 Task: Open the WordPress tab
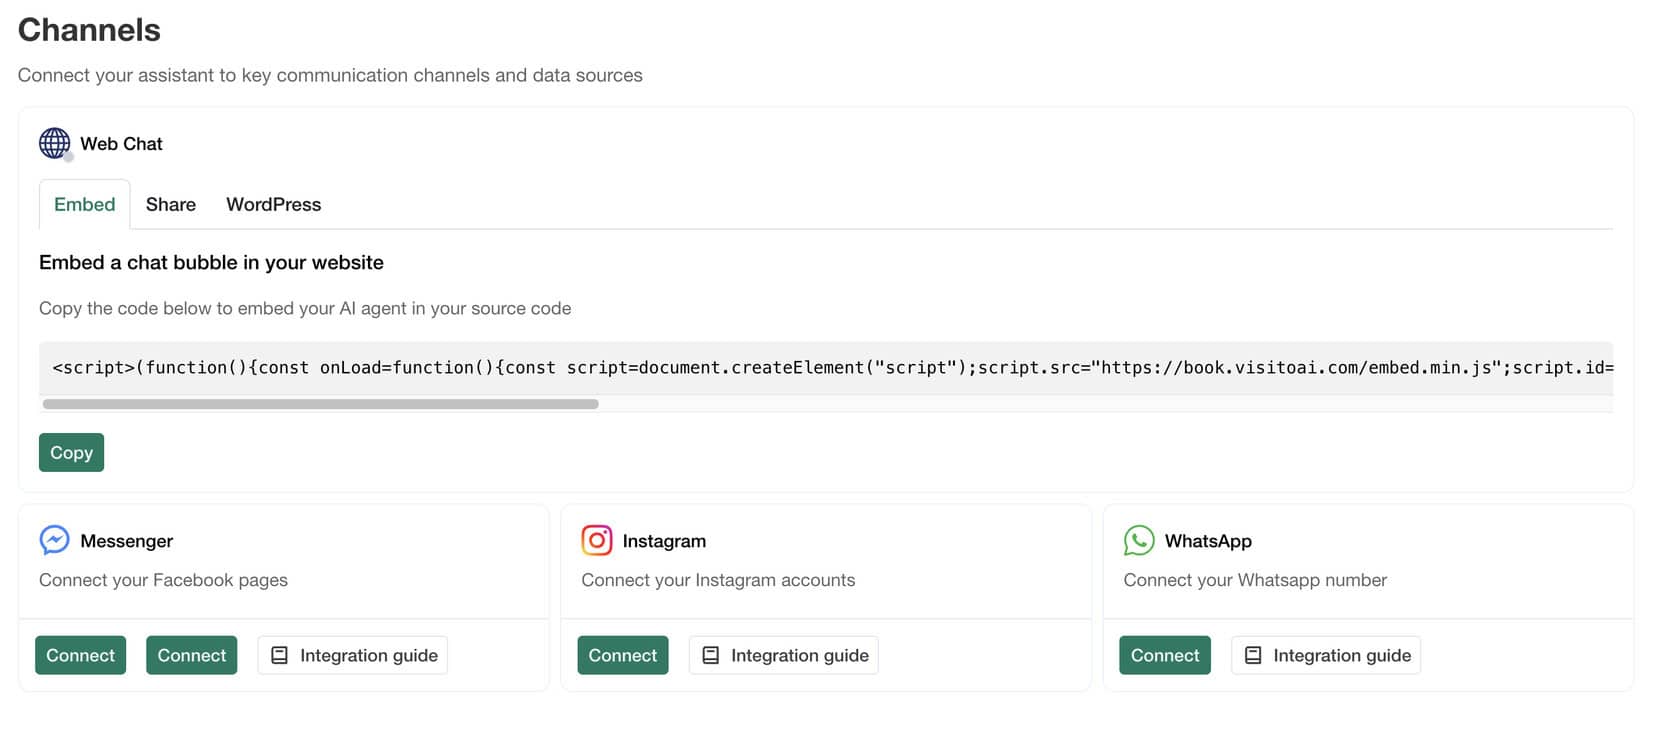[x=273, y=204]
